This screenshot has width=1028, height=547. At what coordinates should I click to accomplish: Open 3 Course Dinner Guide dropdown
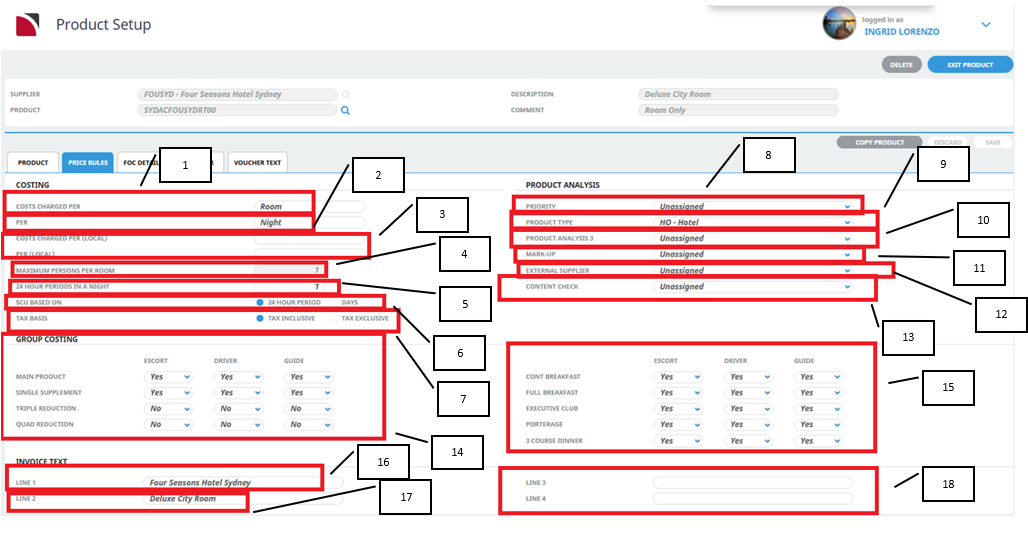coord(819,441)
